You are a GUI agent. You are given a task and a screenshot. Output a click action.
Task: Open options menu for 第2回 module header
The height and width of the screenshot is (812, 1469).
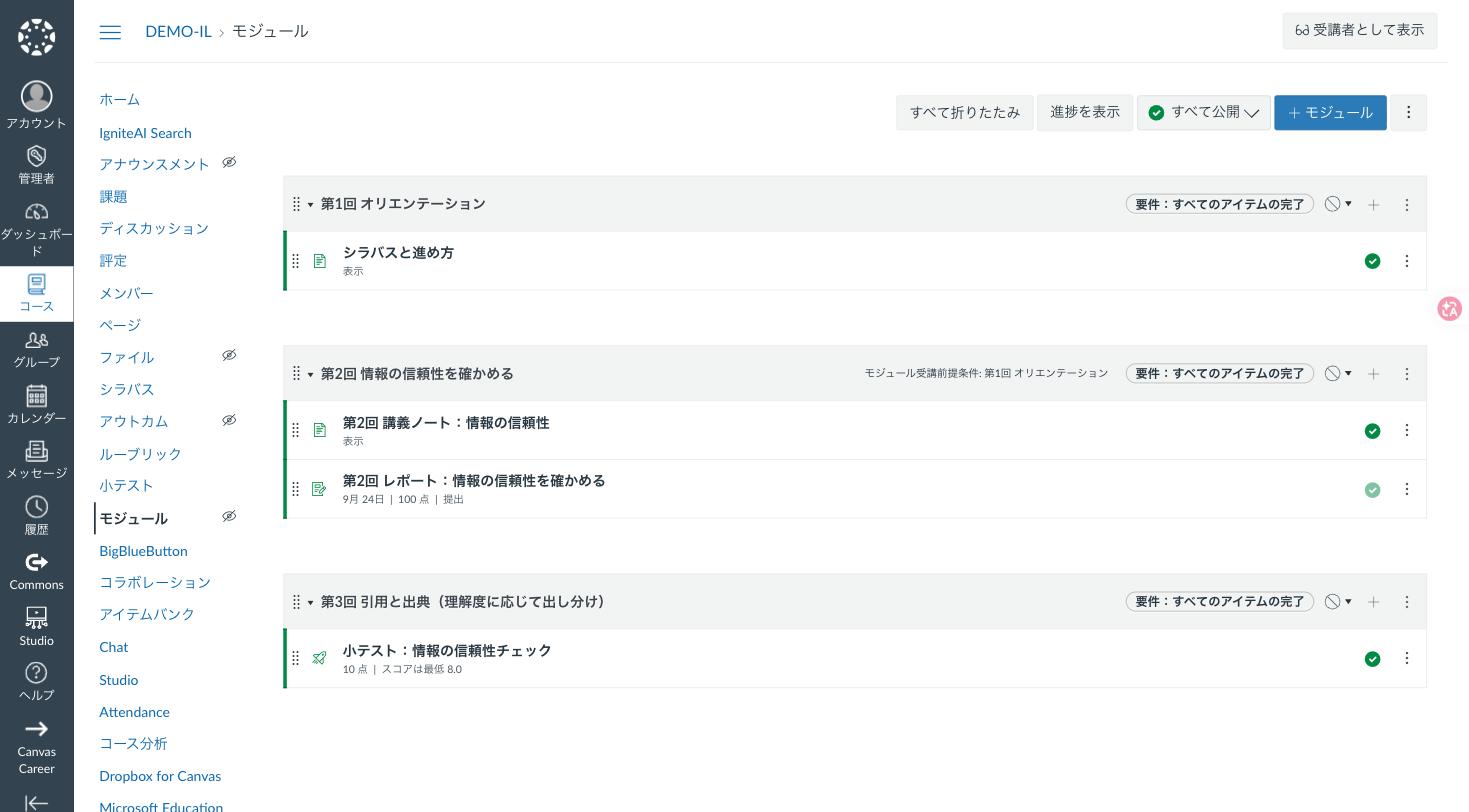pyautogui.click(x=1407, y=374)
